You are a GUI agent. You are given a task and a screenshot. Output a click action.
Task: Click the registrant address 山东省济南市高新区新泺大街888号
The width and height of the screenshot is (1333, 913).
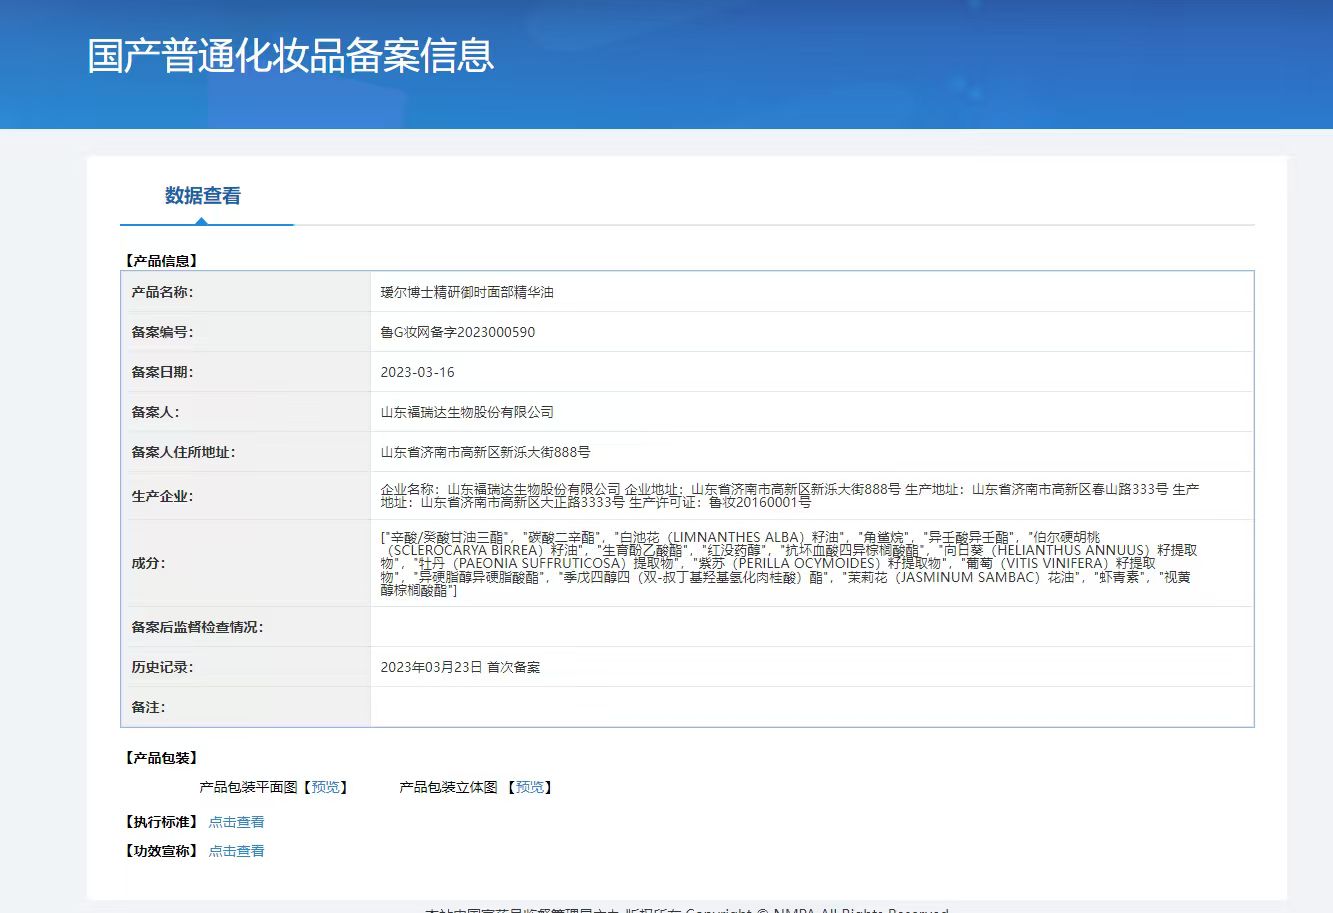tap(485, 452)
